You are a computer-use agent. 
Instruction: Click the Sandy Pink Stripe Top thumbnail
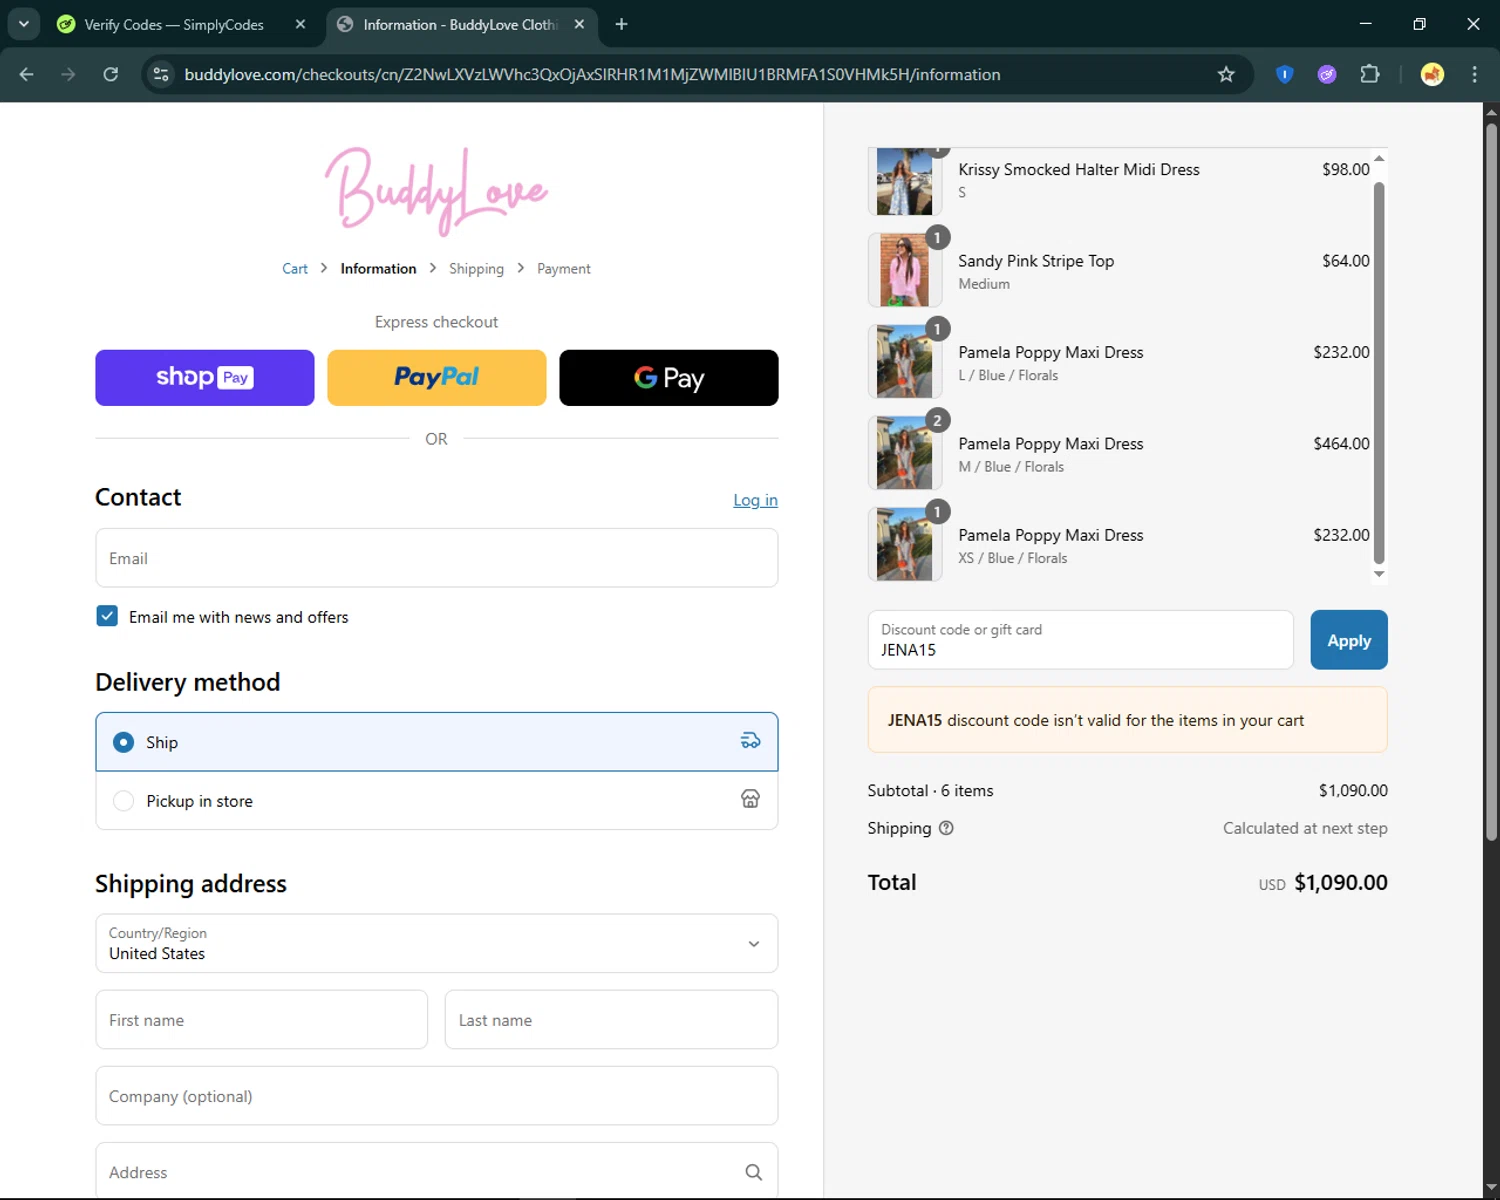click(x=905, y=270)
